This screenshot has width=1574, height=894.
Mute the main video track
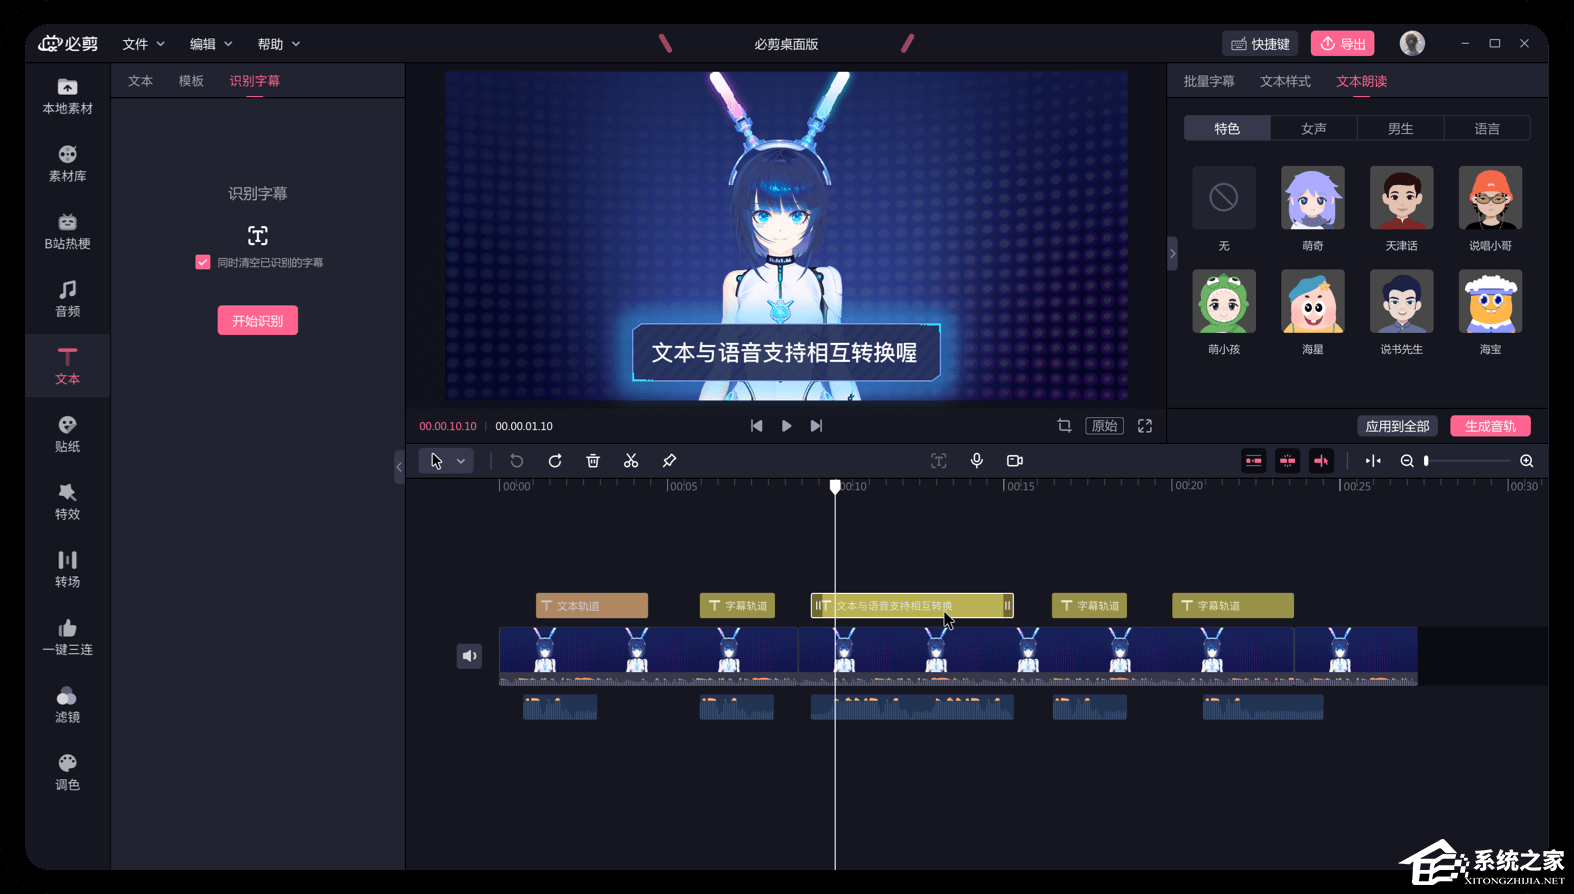click(469, 656)
